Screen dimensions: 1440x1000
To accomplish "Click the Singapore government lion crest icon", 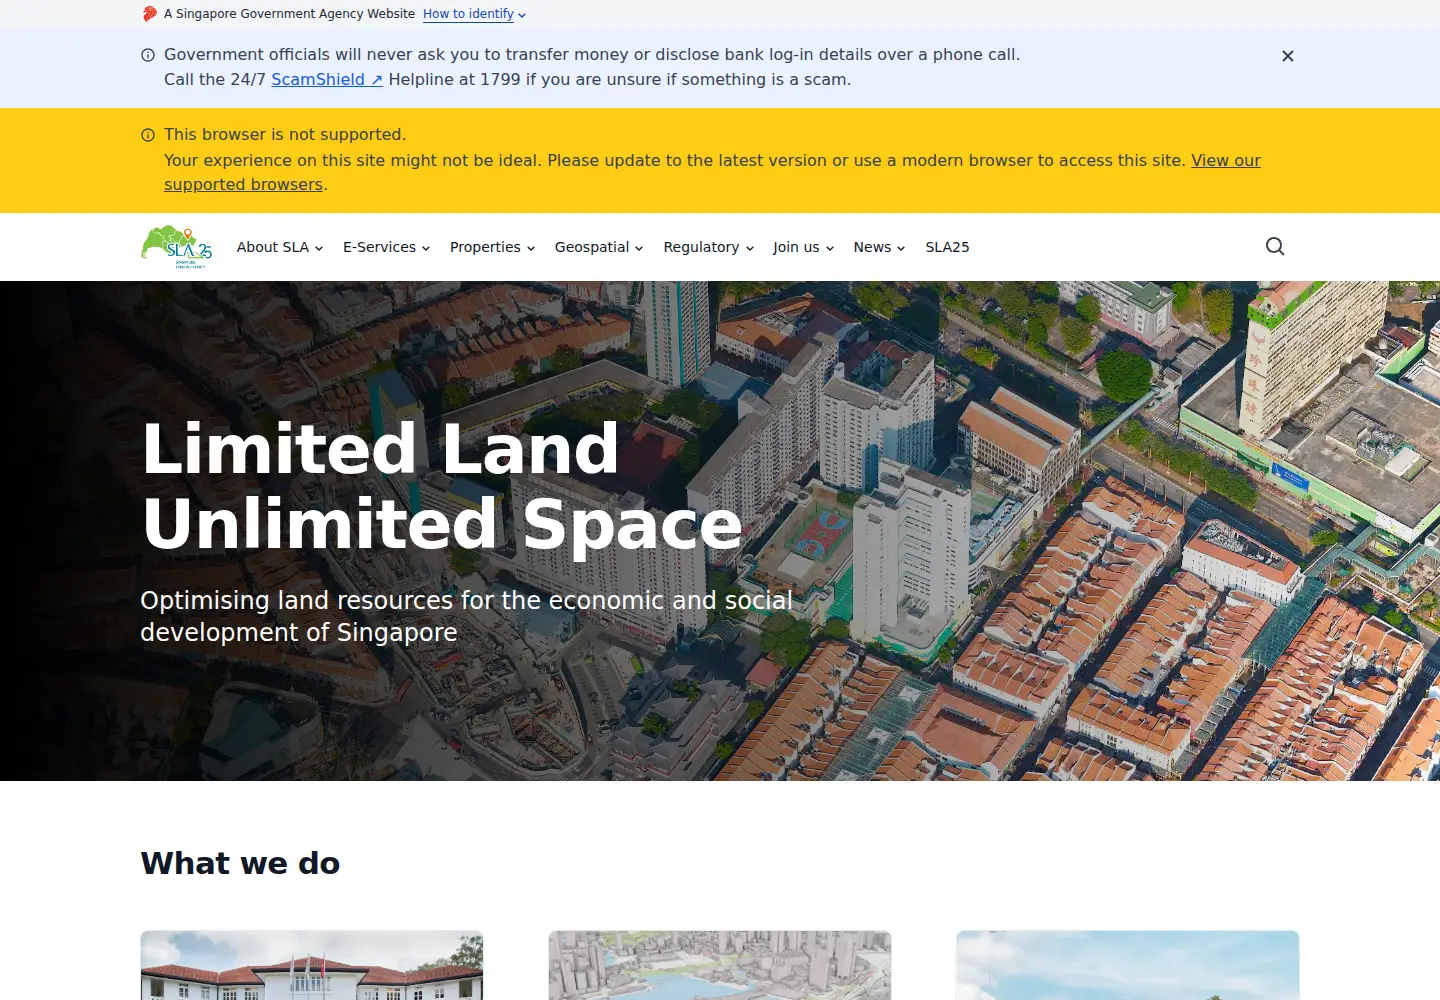I will click(150, 14).
